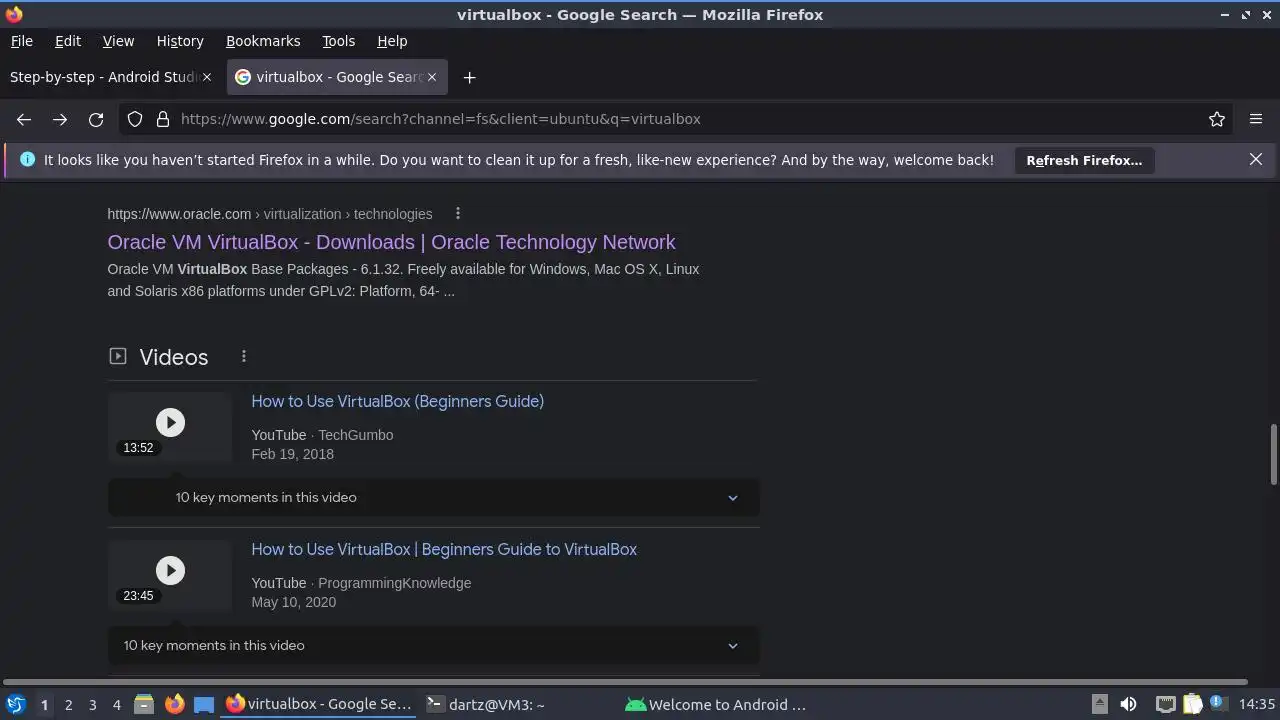Click the 'YouTube · TechGumbo' source text
The image size is (1280, 720).
322,435
